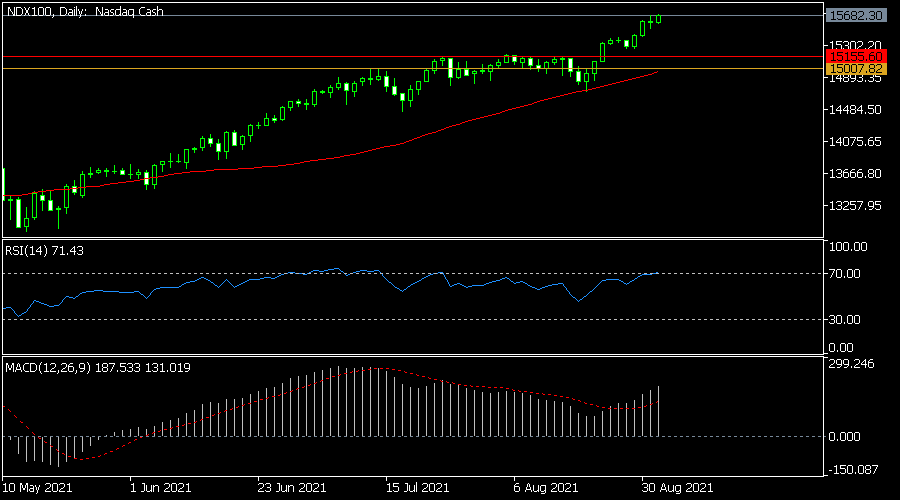Click the latest candlestick near 15682
900x500 pixels.
pos(658,19)
